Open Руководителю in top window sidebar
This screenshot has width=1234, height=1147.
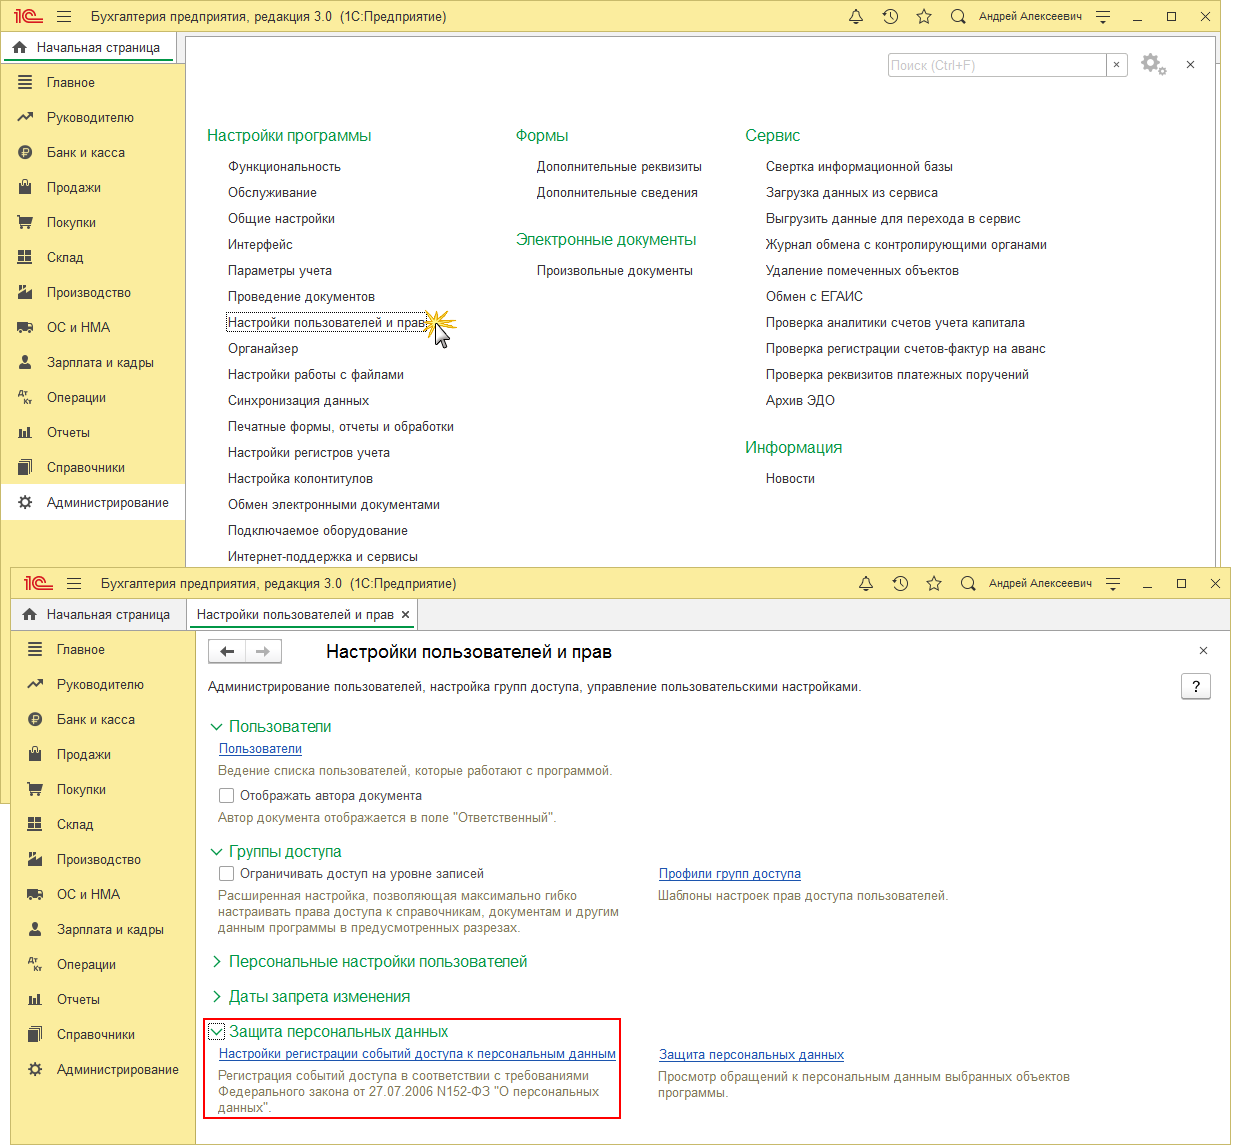point(93,118)
